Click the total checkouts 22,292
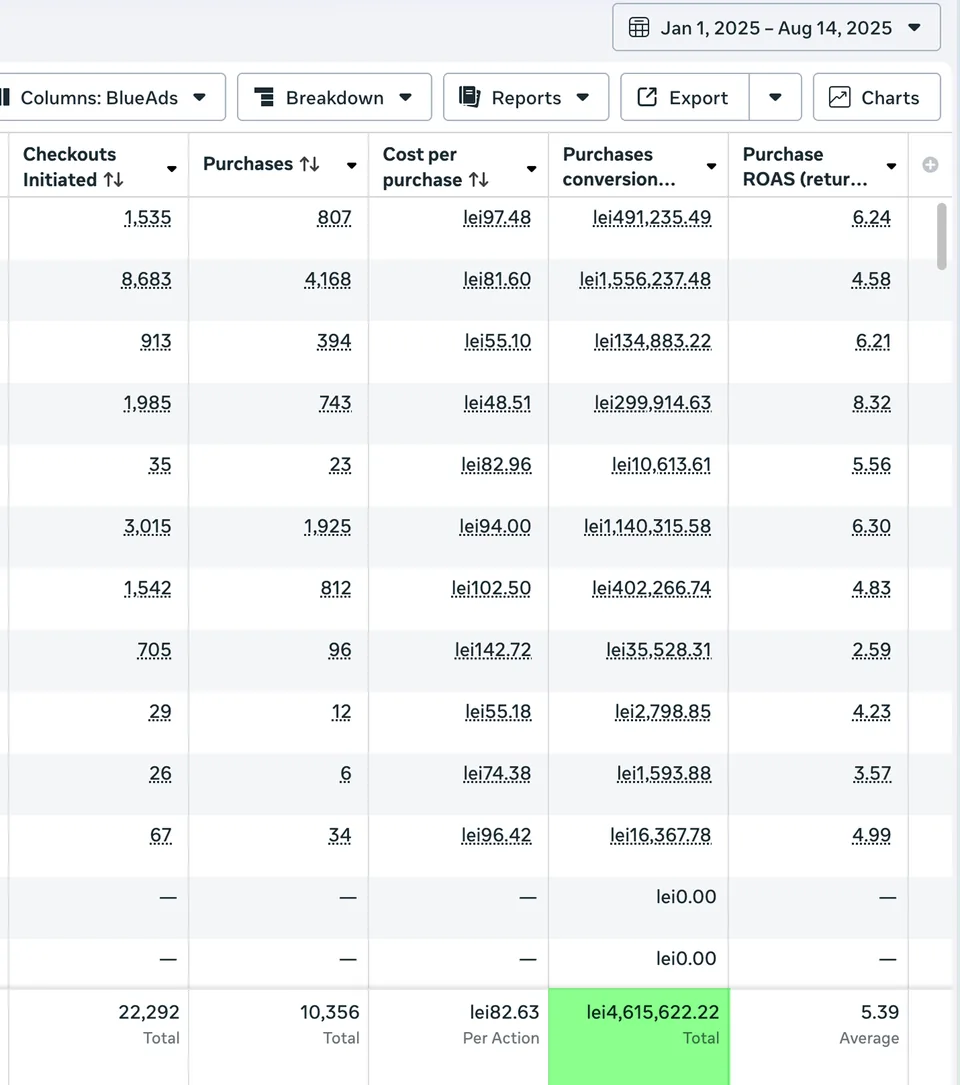960x1085 pixels. point(149,1012)
